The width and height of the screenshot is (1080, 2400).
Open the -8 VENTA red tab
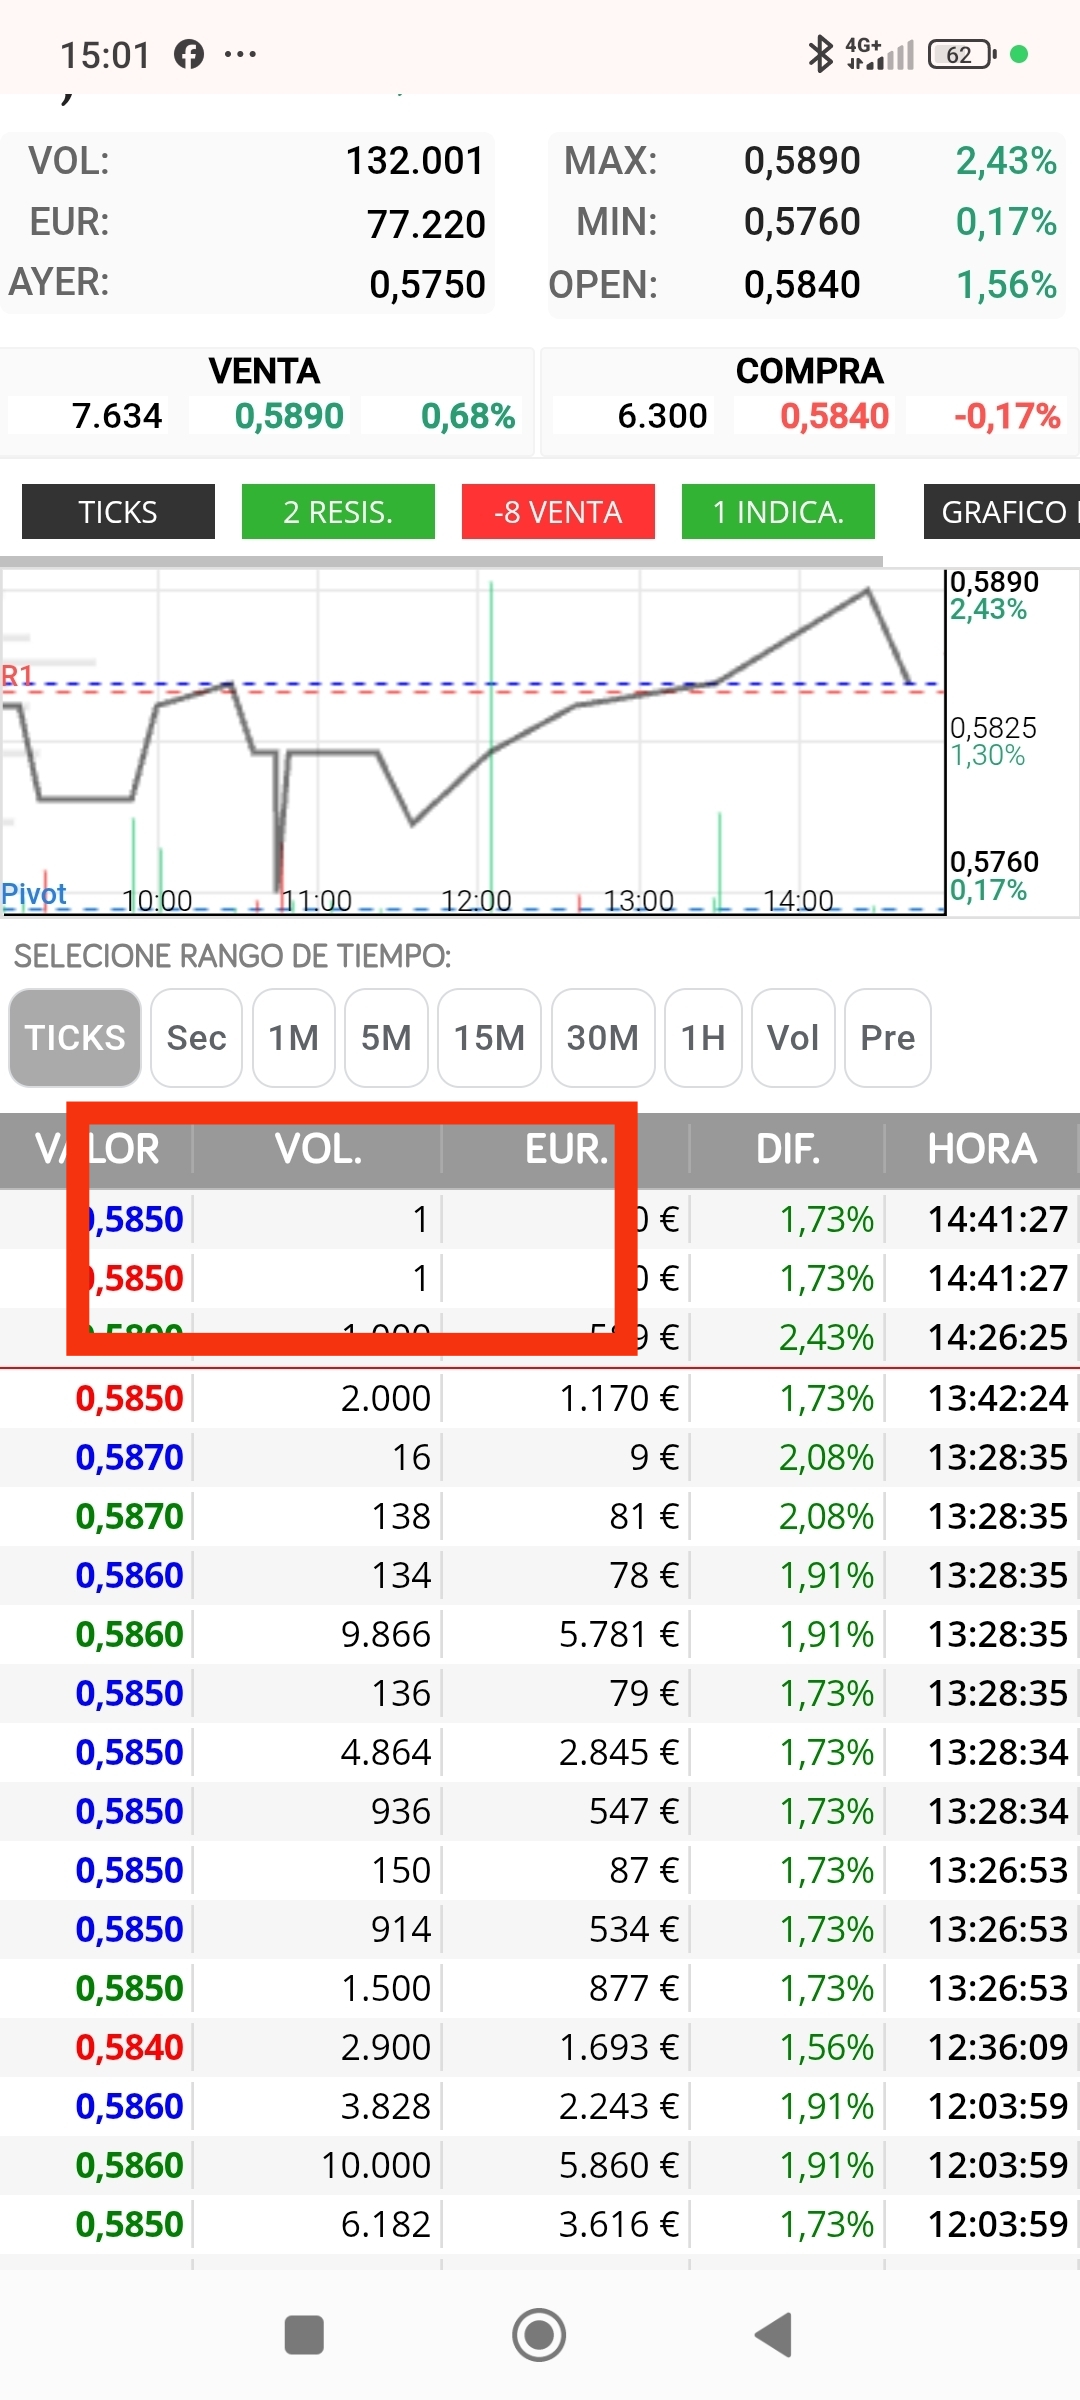(x=558, y=512)
